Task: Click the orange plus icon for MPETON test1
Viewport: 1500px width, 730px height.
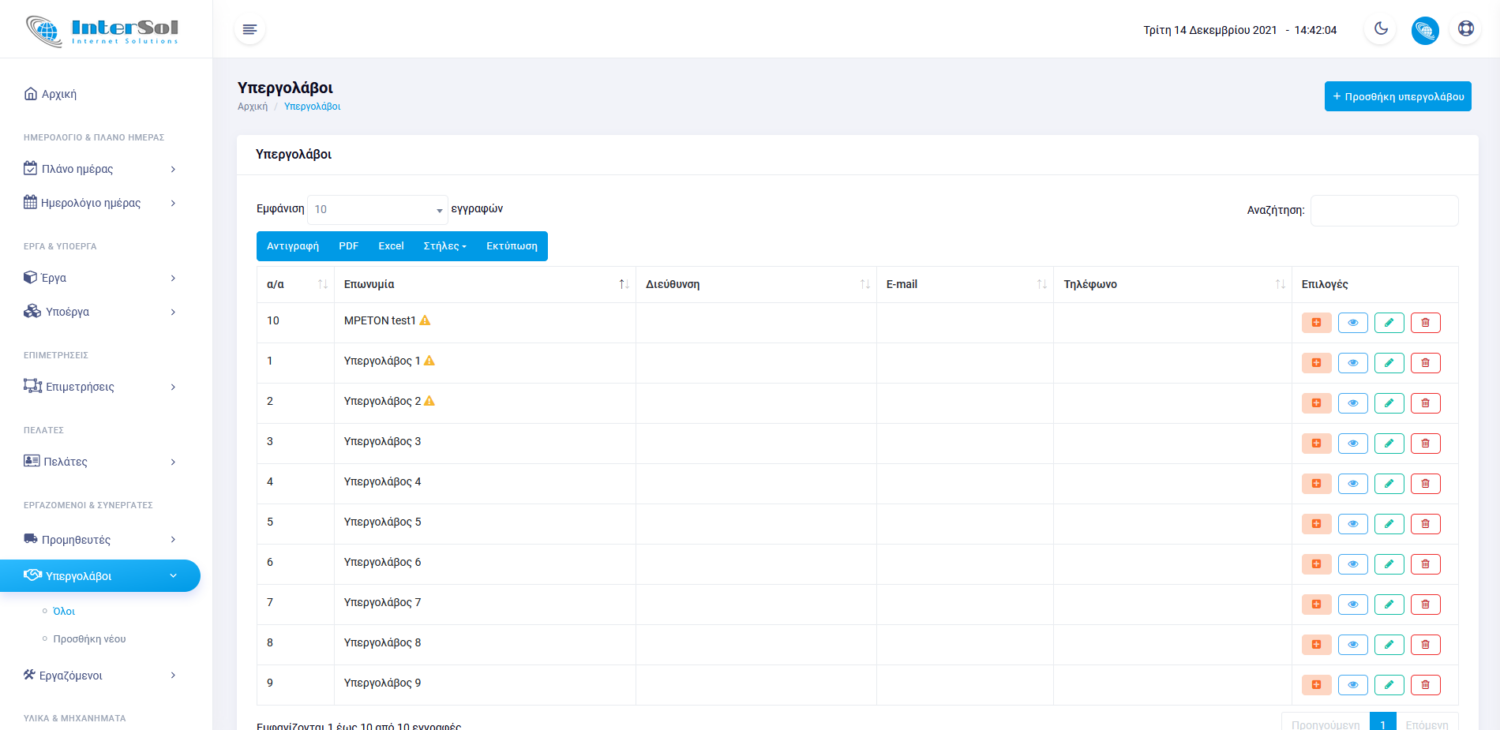Action: point(1316,322)
